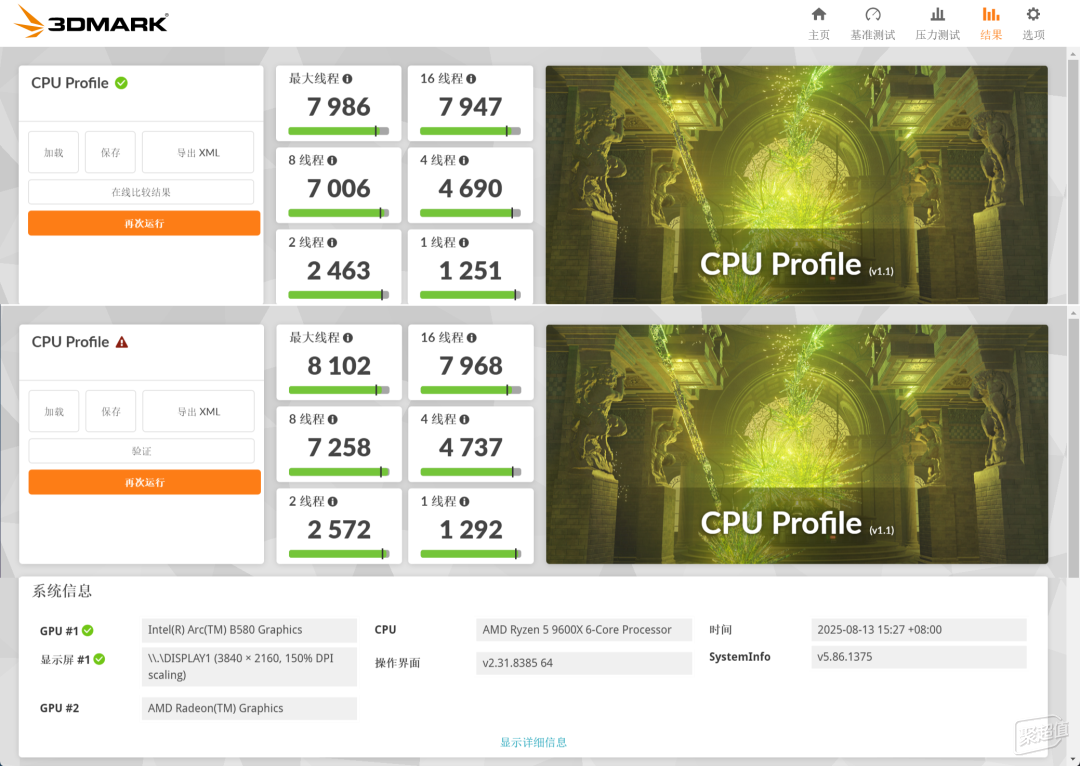The image size is (1080, 766).
Task: Click the bottom CPU Profile preview image
Action: (797, 444)
